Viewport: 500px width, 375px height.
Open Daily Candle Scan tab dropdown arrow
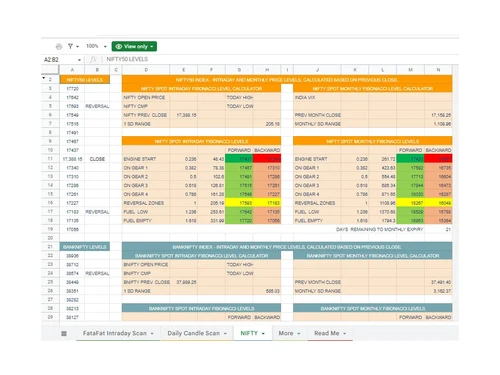point(225,334)
